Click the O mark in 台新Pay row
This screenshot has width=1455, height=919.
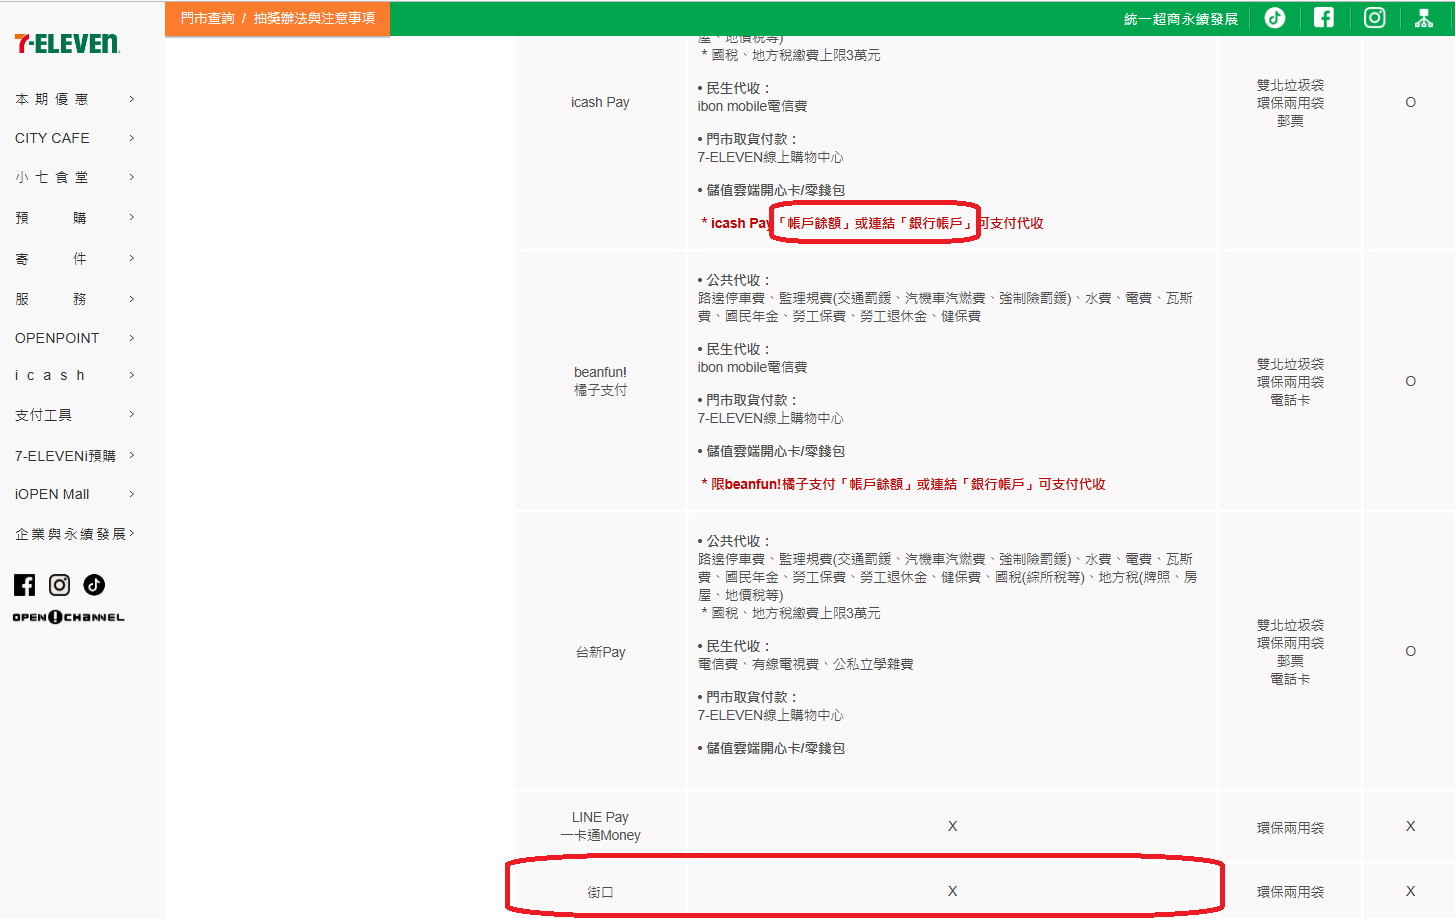[1410, 651]
